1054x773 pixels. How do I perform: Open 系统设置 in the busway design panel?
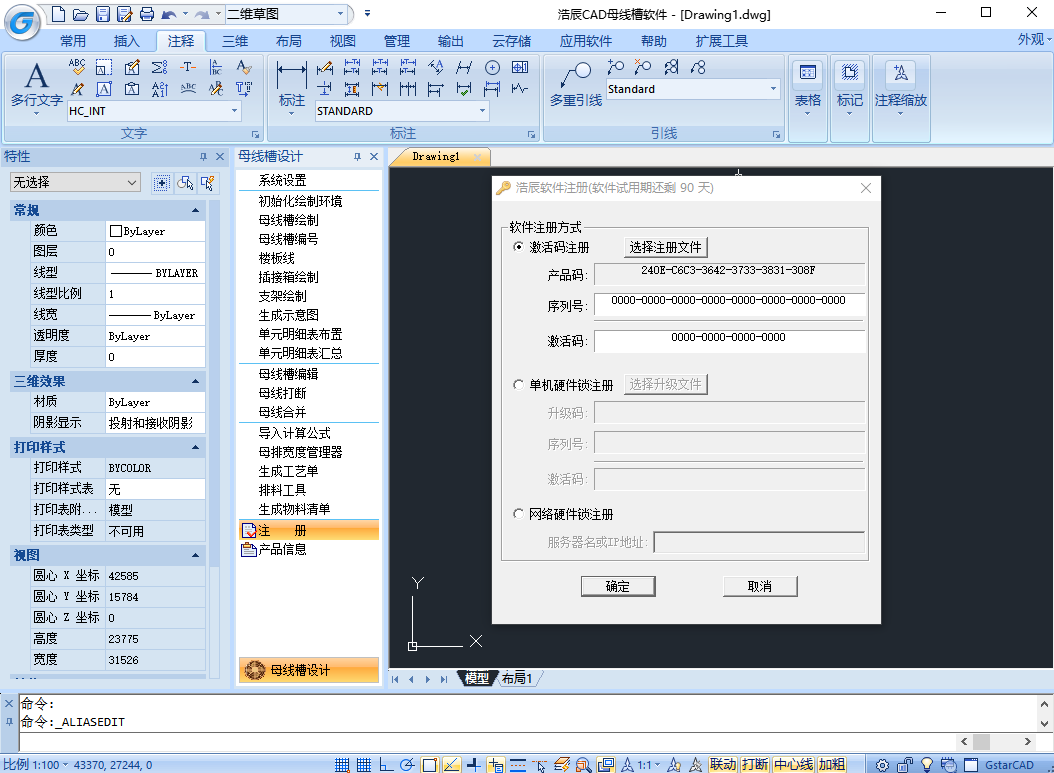click(282, 180)
